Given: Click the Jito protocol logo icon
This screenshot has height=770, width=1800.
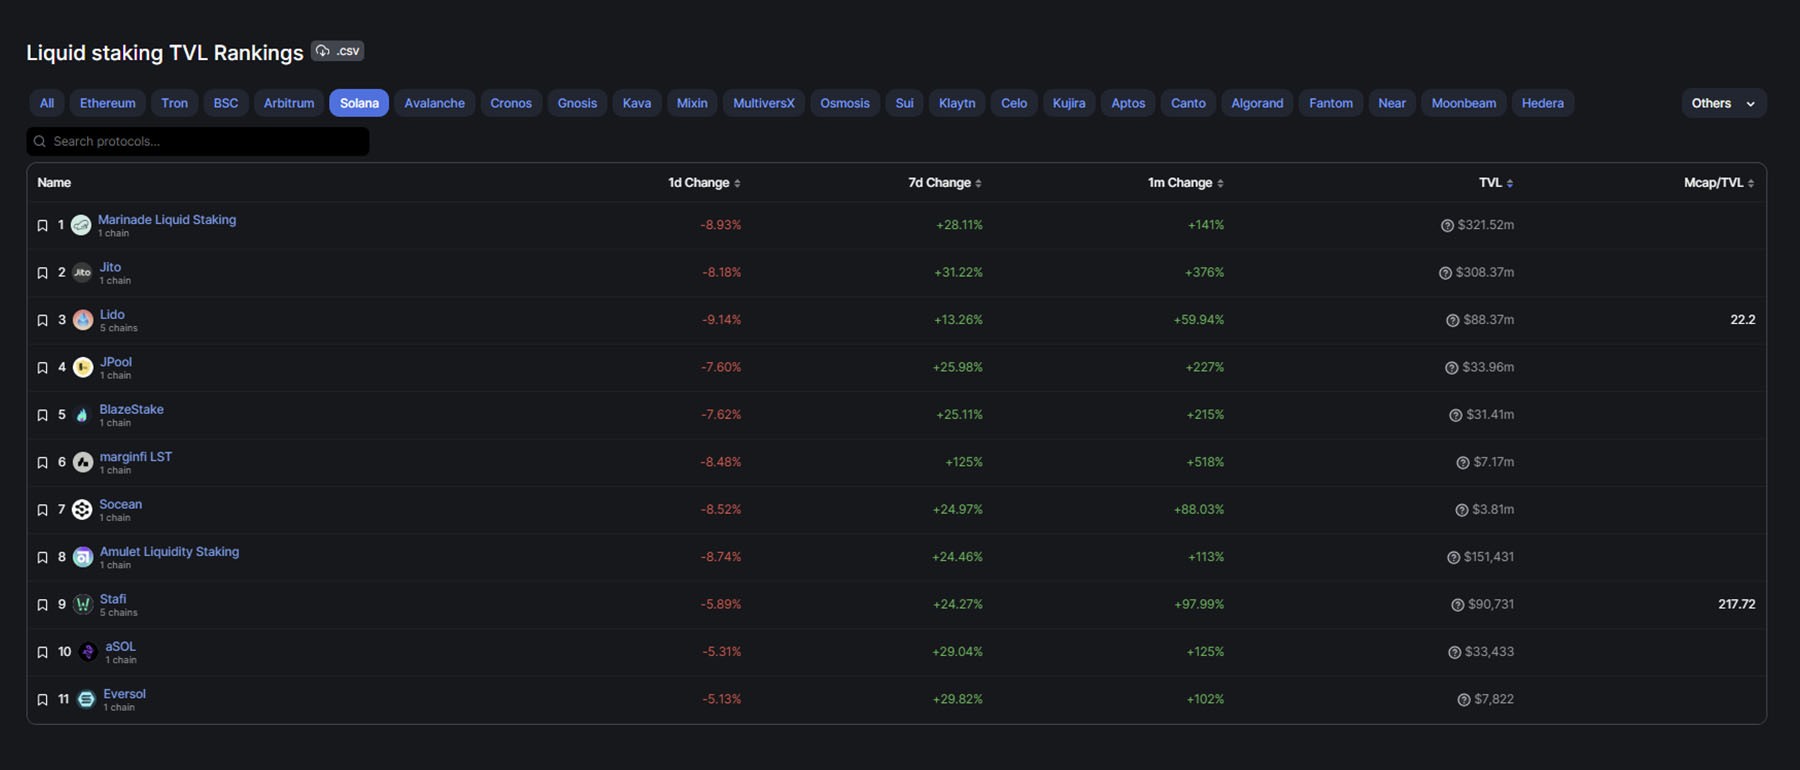Looking at the screenshot, I should (x=82, y=272).
